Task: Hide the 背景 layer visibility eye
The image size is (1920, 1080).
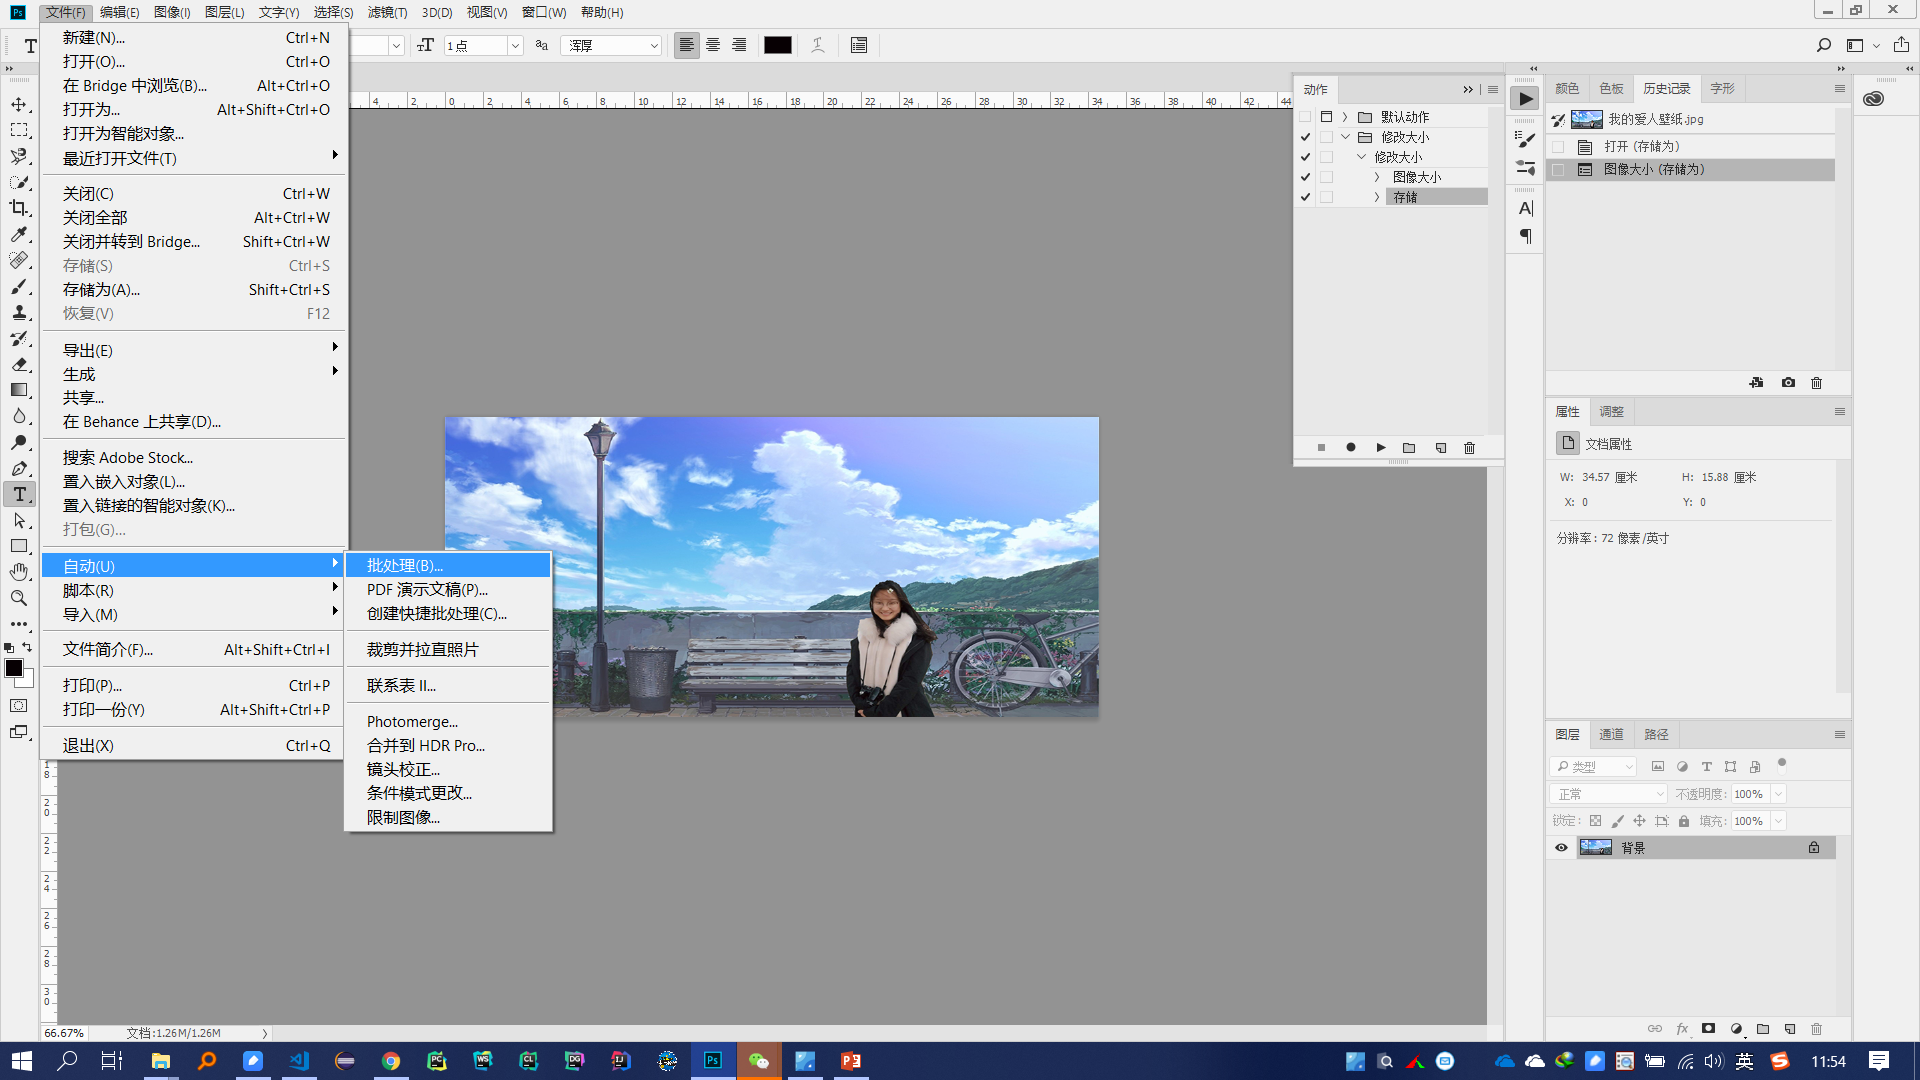Action: [x=1561, y=848]
